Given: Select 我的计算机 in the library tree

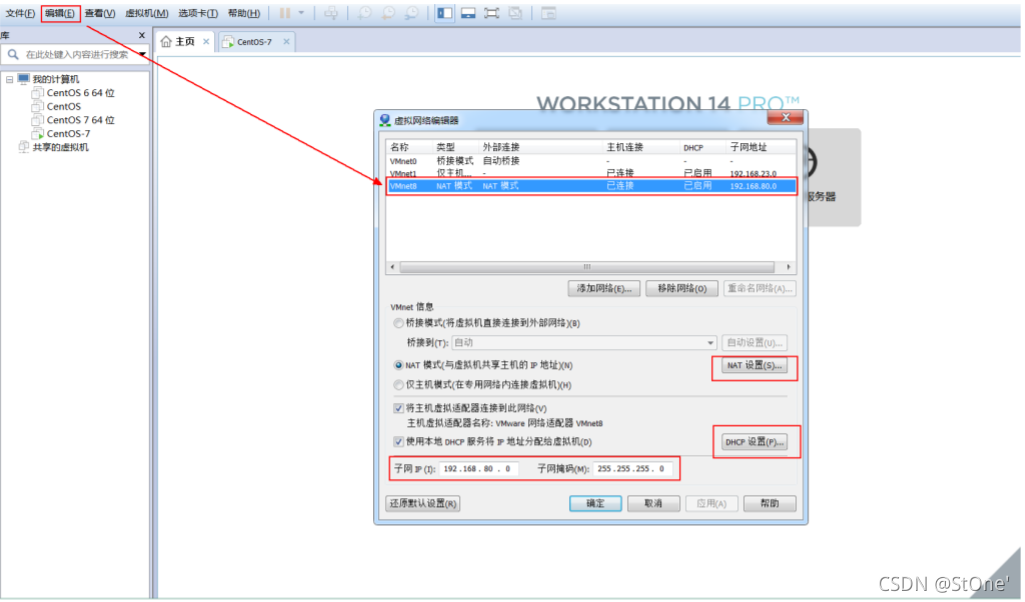Looking at the screenshot, I should pos(56,79).
